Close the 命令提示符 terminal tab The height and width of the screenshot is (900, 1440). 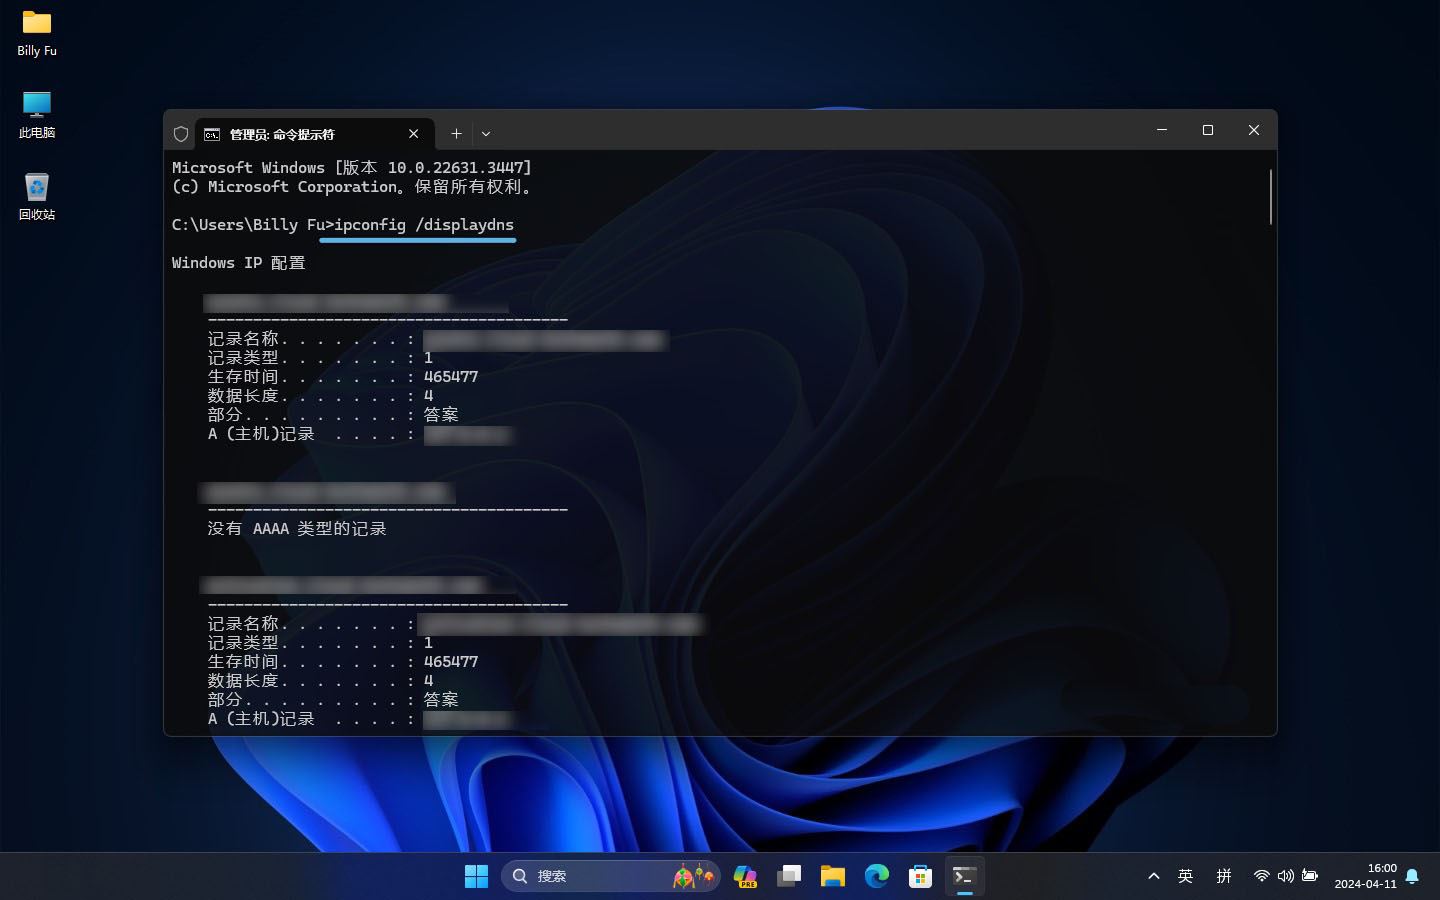pos(413,133)
